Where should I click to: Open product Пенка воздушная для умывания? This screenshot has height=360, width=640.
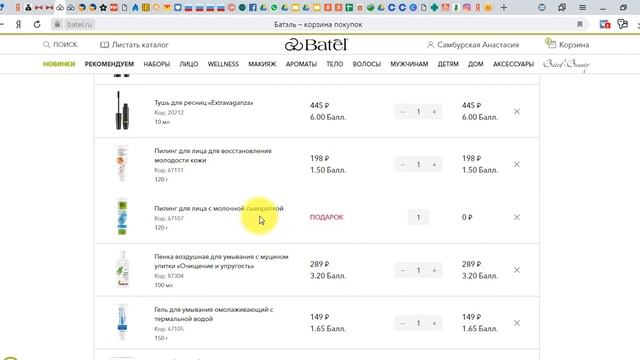(221, 261)
